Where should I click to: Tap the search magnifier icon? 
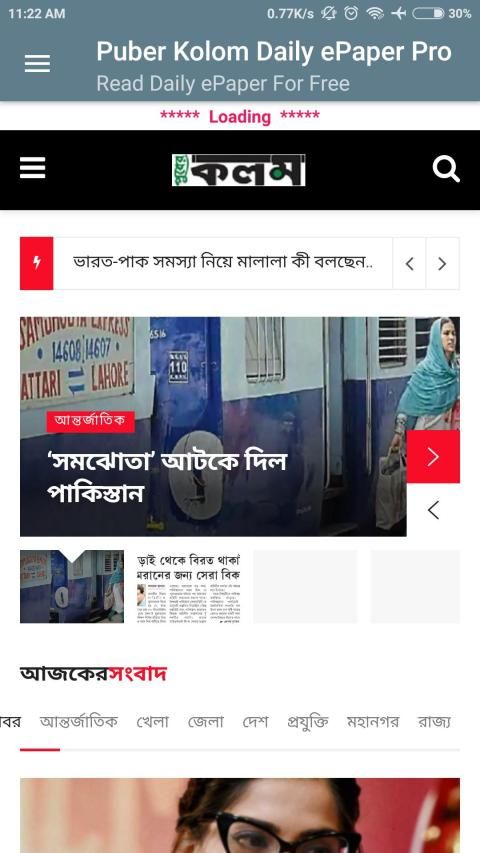446,169
